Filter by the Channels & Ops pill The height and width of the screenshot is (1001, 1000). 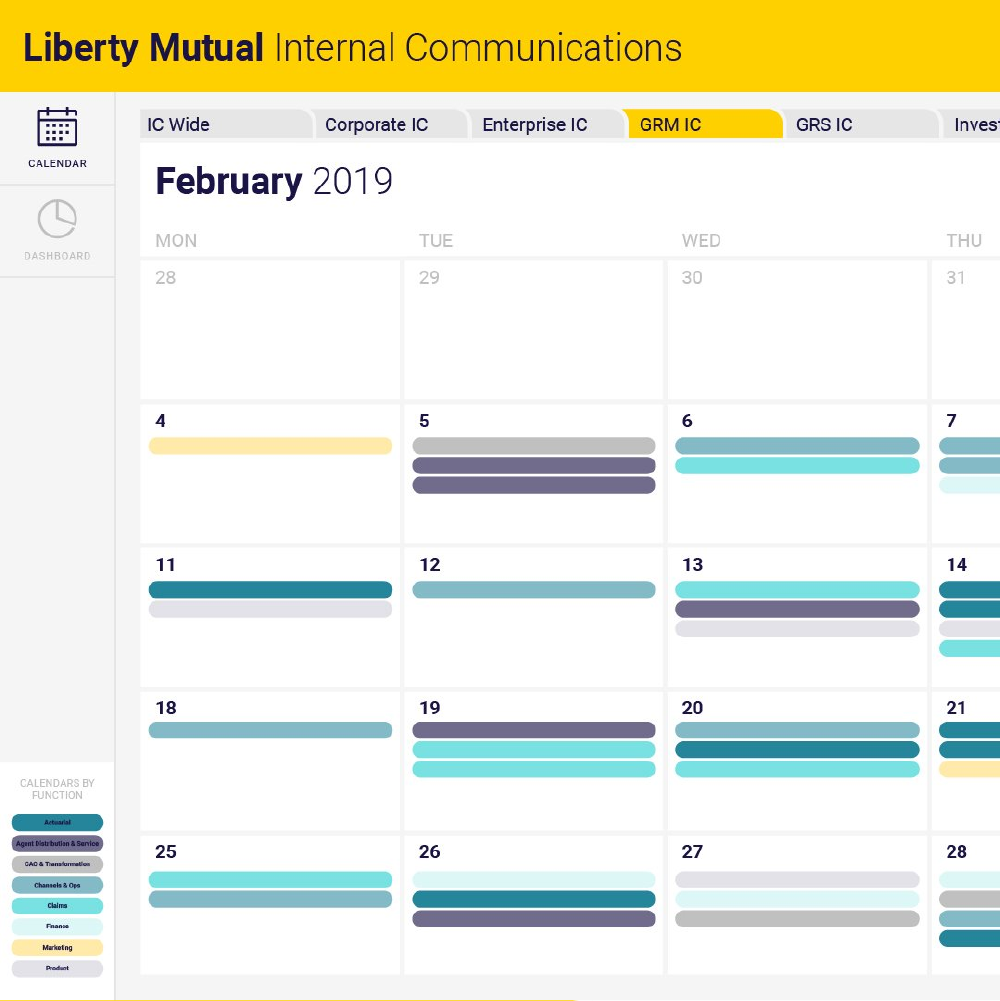[x=57, y=885]
